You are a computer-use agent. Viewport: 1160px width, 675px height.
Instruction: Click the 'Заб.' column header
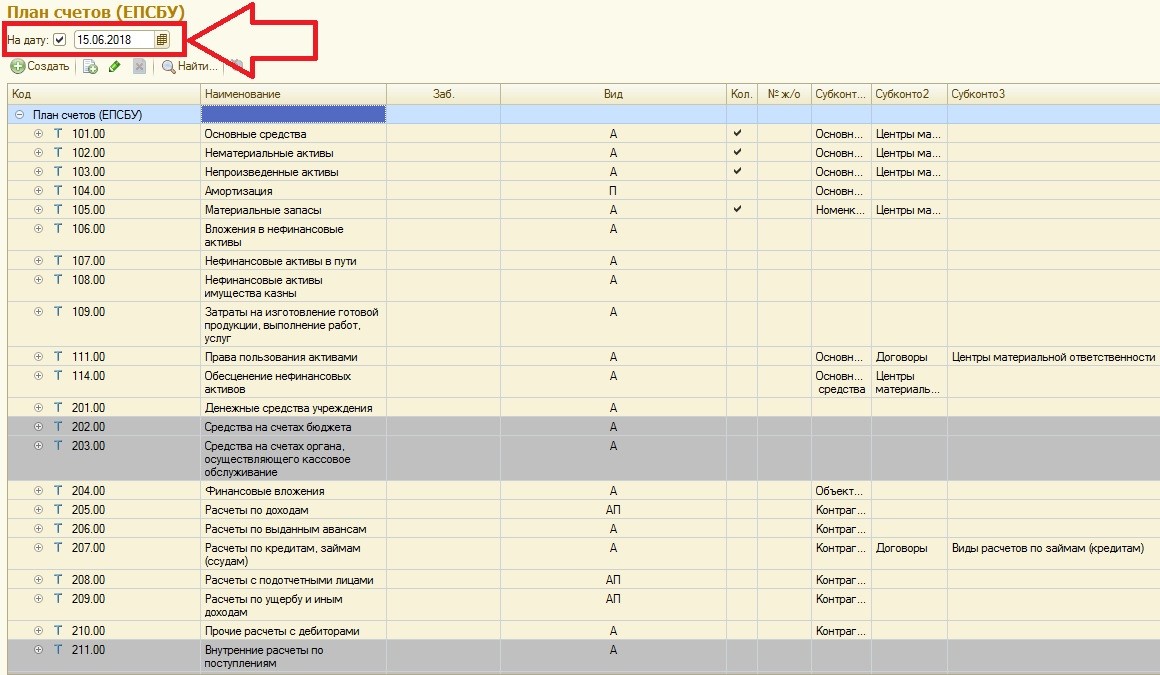(x=443, y=94)
